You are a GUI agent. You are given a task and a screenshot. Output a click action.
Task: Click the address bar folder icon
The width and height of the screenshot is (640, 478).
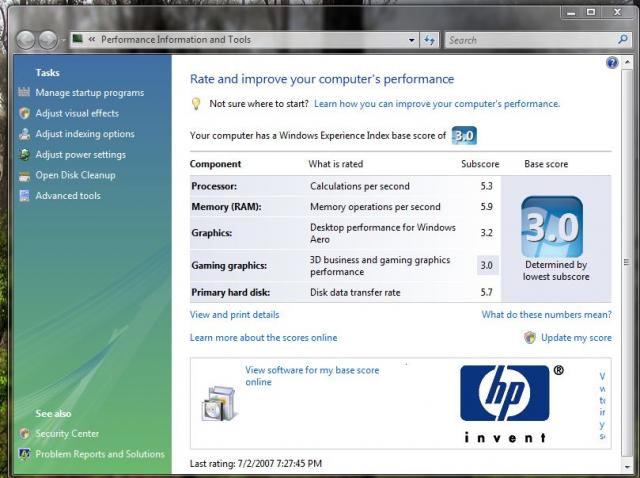coord(78,39)
